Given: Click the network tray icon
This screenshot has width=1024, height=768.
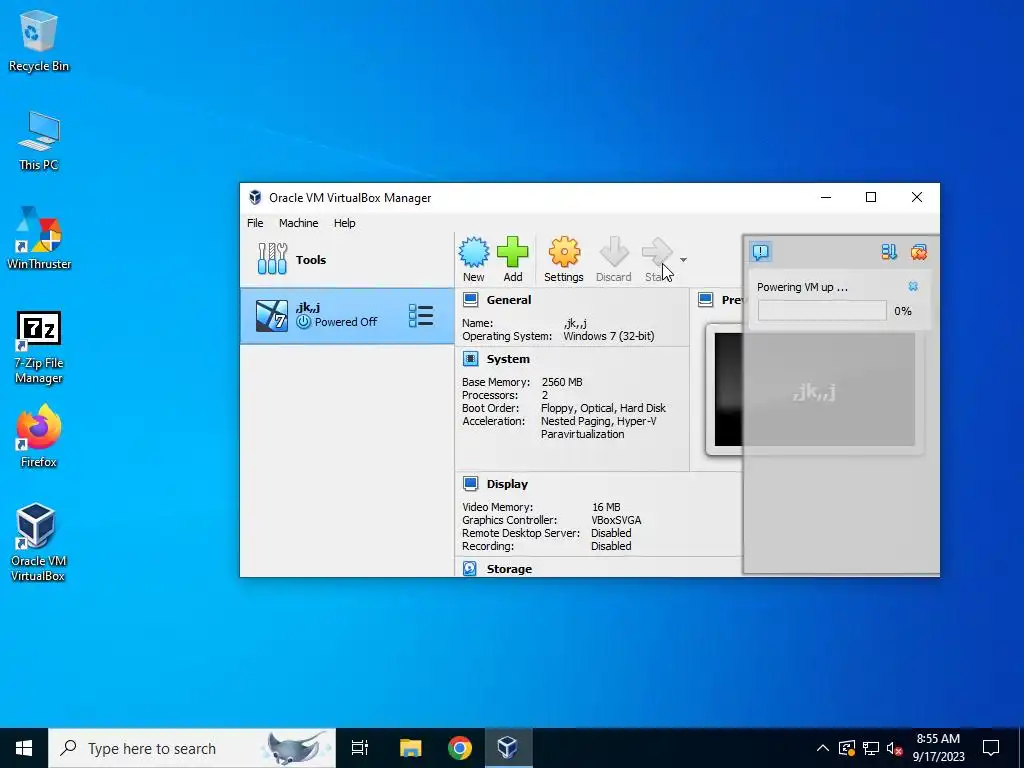Looking at the screenshot, I should coord(871,748).
